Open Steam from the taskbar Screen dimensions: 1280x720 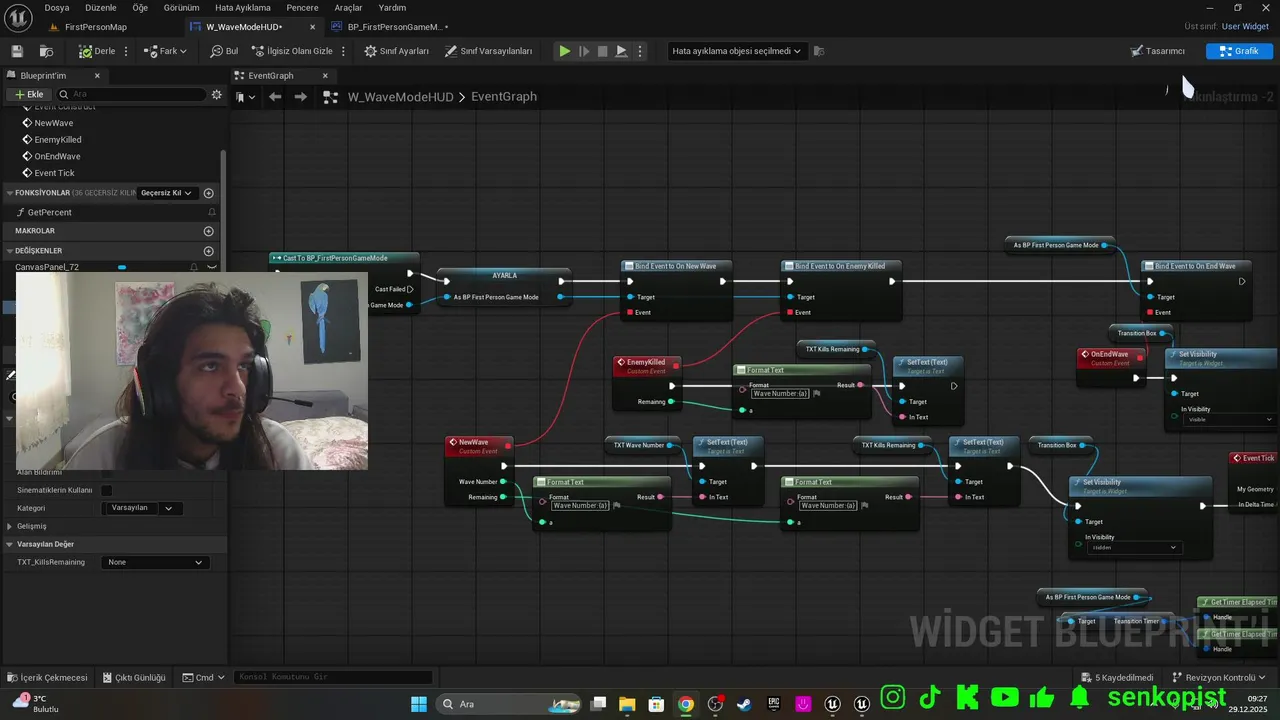coord(744,704)
